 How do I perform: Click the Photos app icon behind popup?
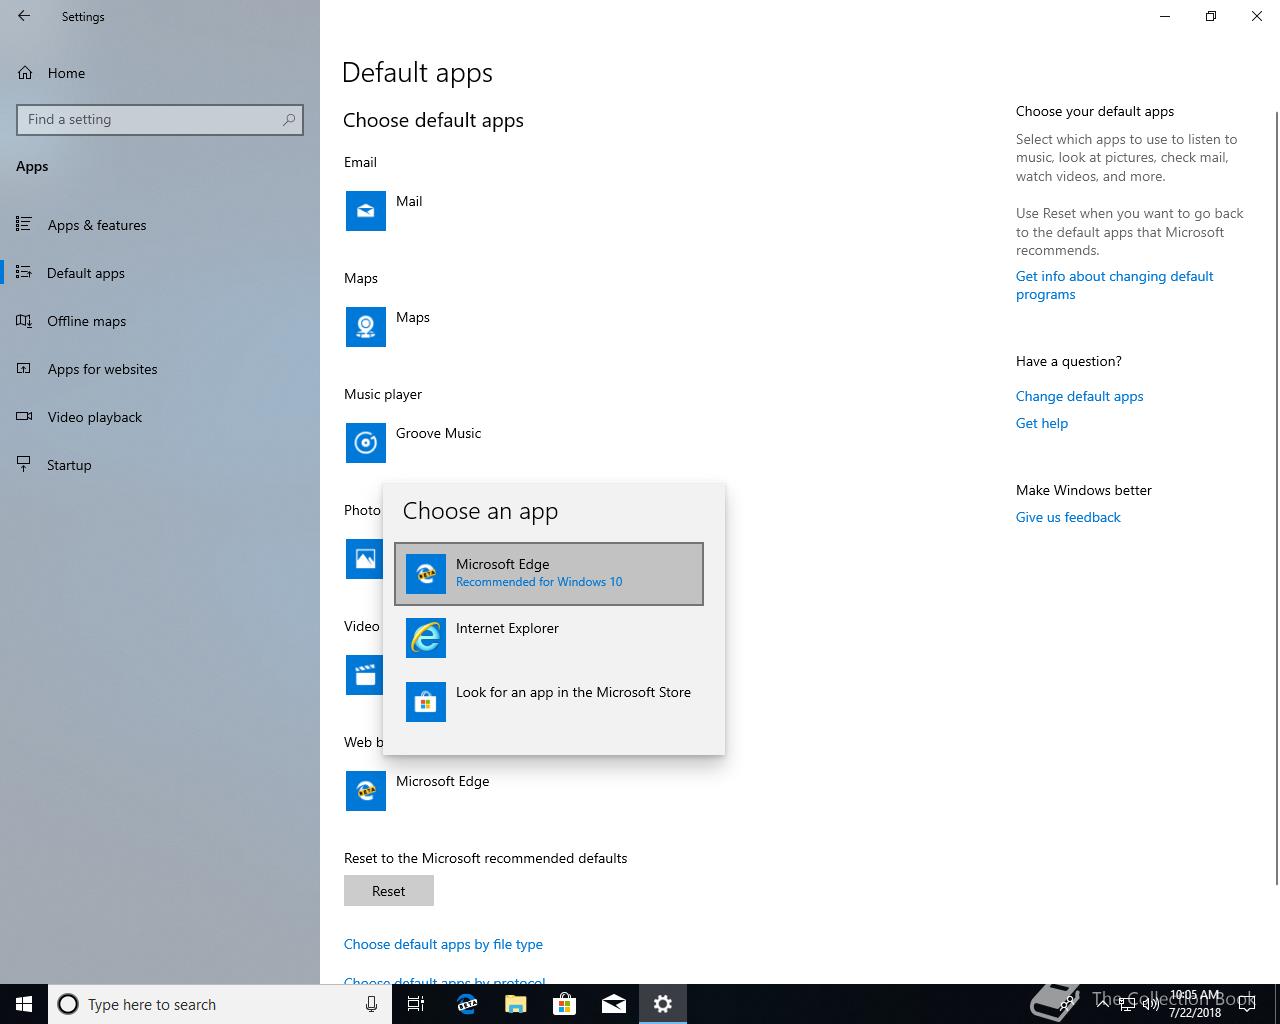[364, 559]
